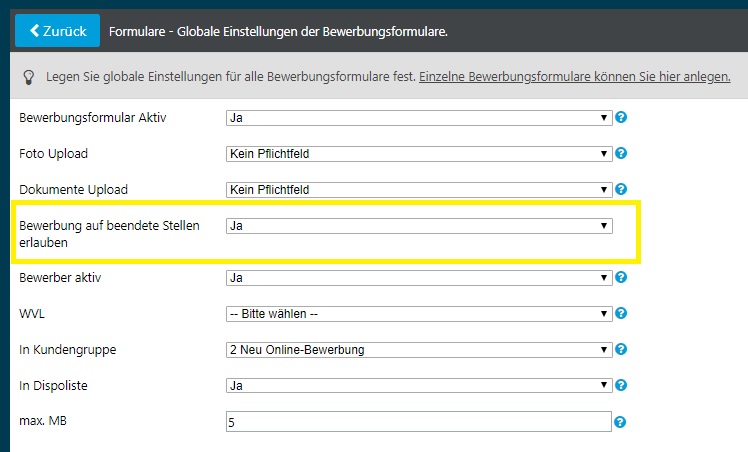
Task: Click the Dokumente Upload label
Action: (x=73, y=190)
